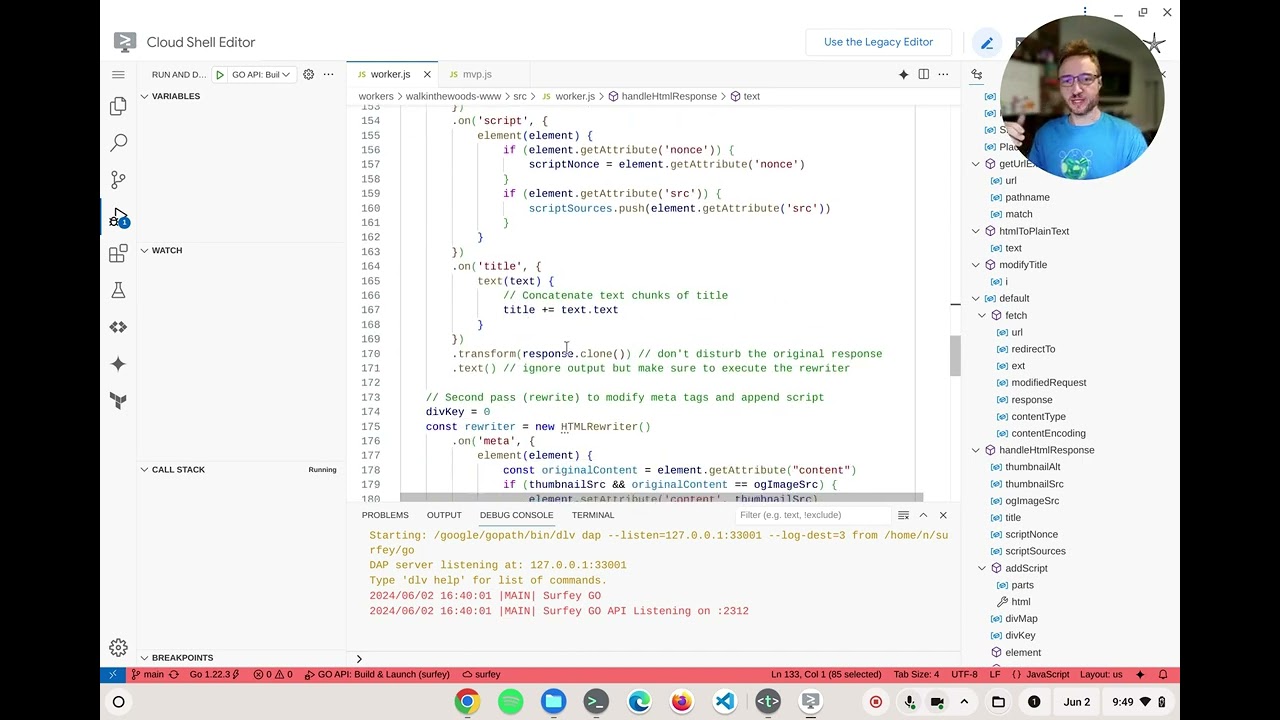Click the Gemini sparkle icon in the editor toolbar
This screenshot has height=720, width=1280.
click(903, 74)
